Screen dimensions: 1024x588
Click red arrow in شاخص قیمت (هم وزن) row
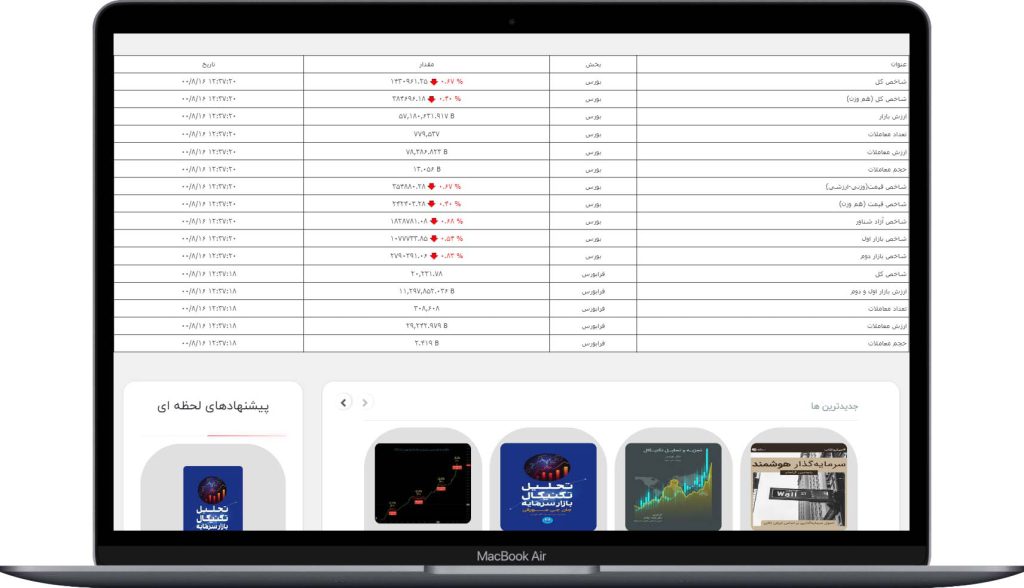pos(434,204)
